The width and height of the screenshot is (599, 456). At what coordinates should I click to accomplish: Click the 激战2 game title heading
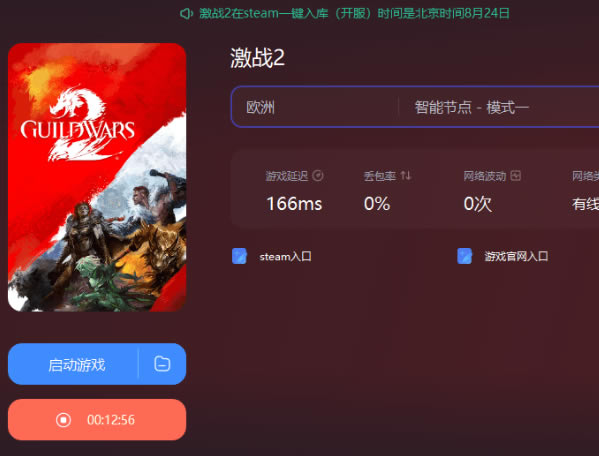pyautogui.click(x=257, y=58)
